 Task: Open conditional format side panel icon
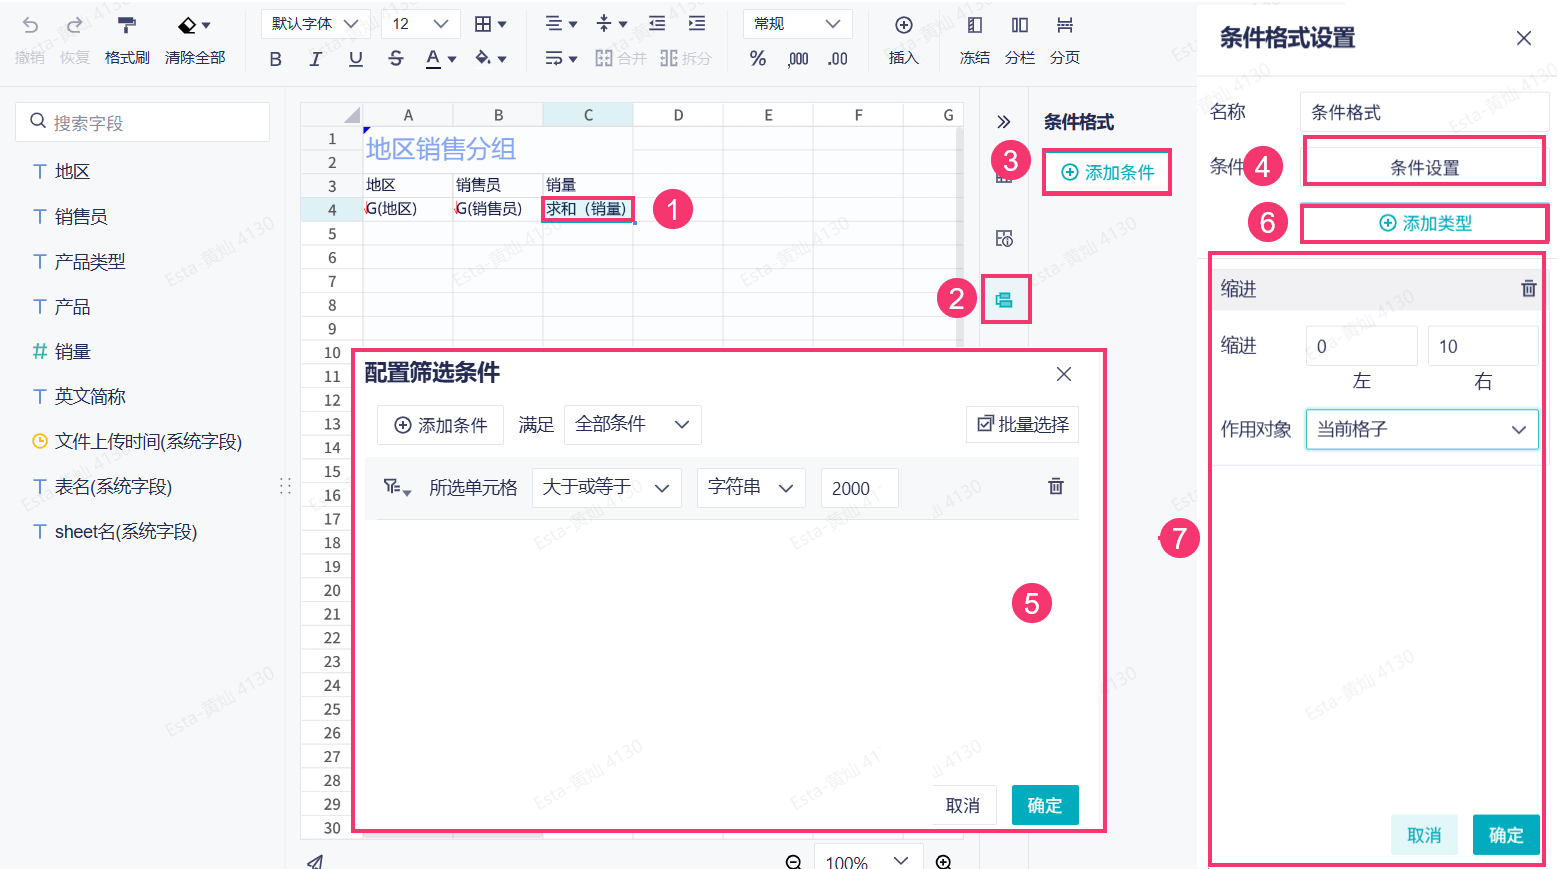(1004, 300)
